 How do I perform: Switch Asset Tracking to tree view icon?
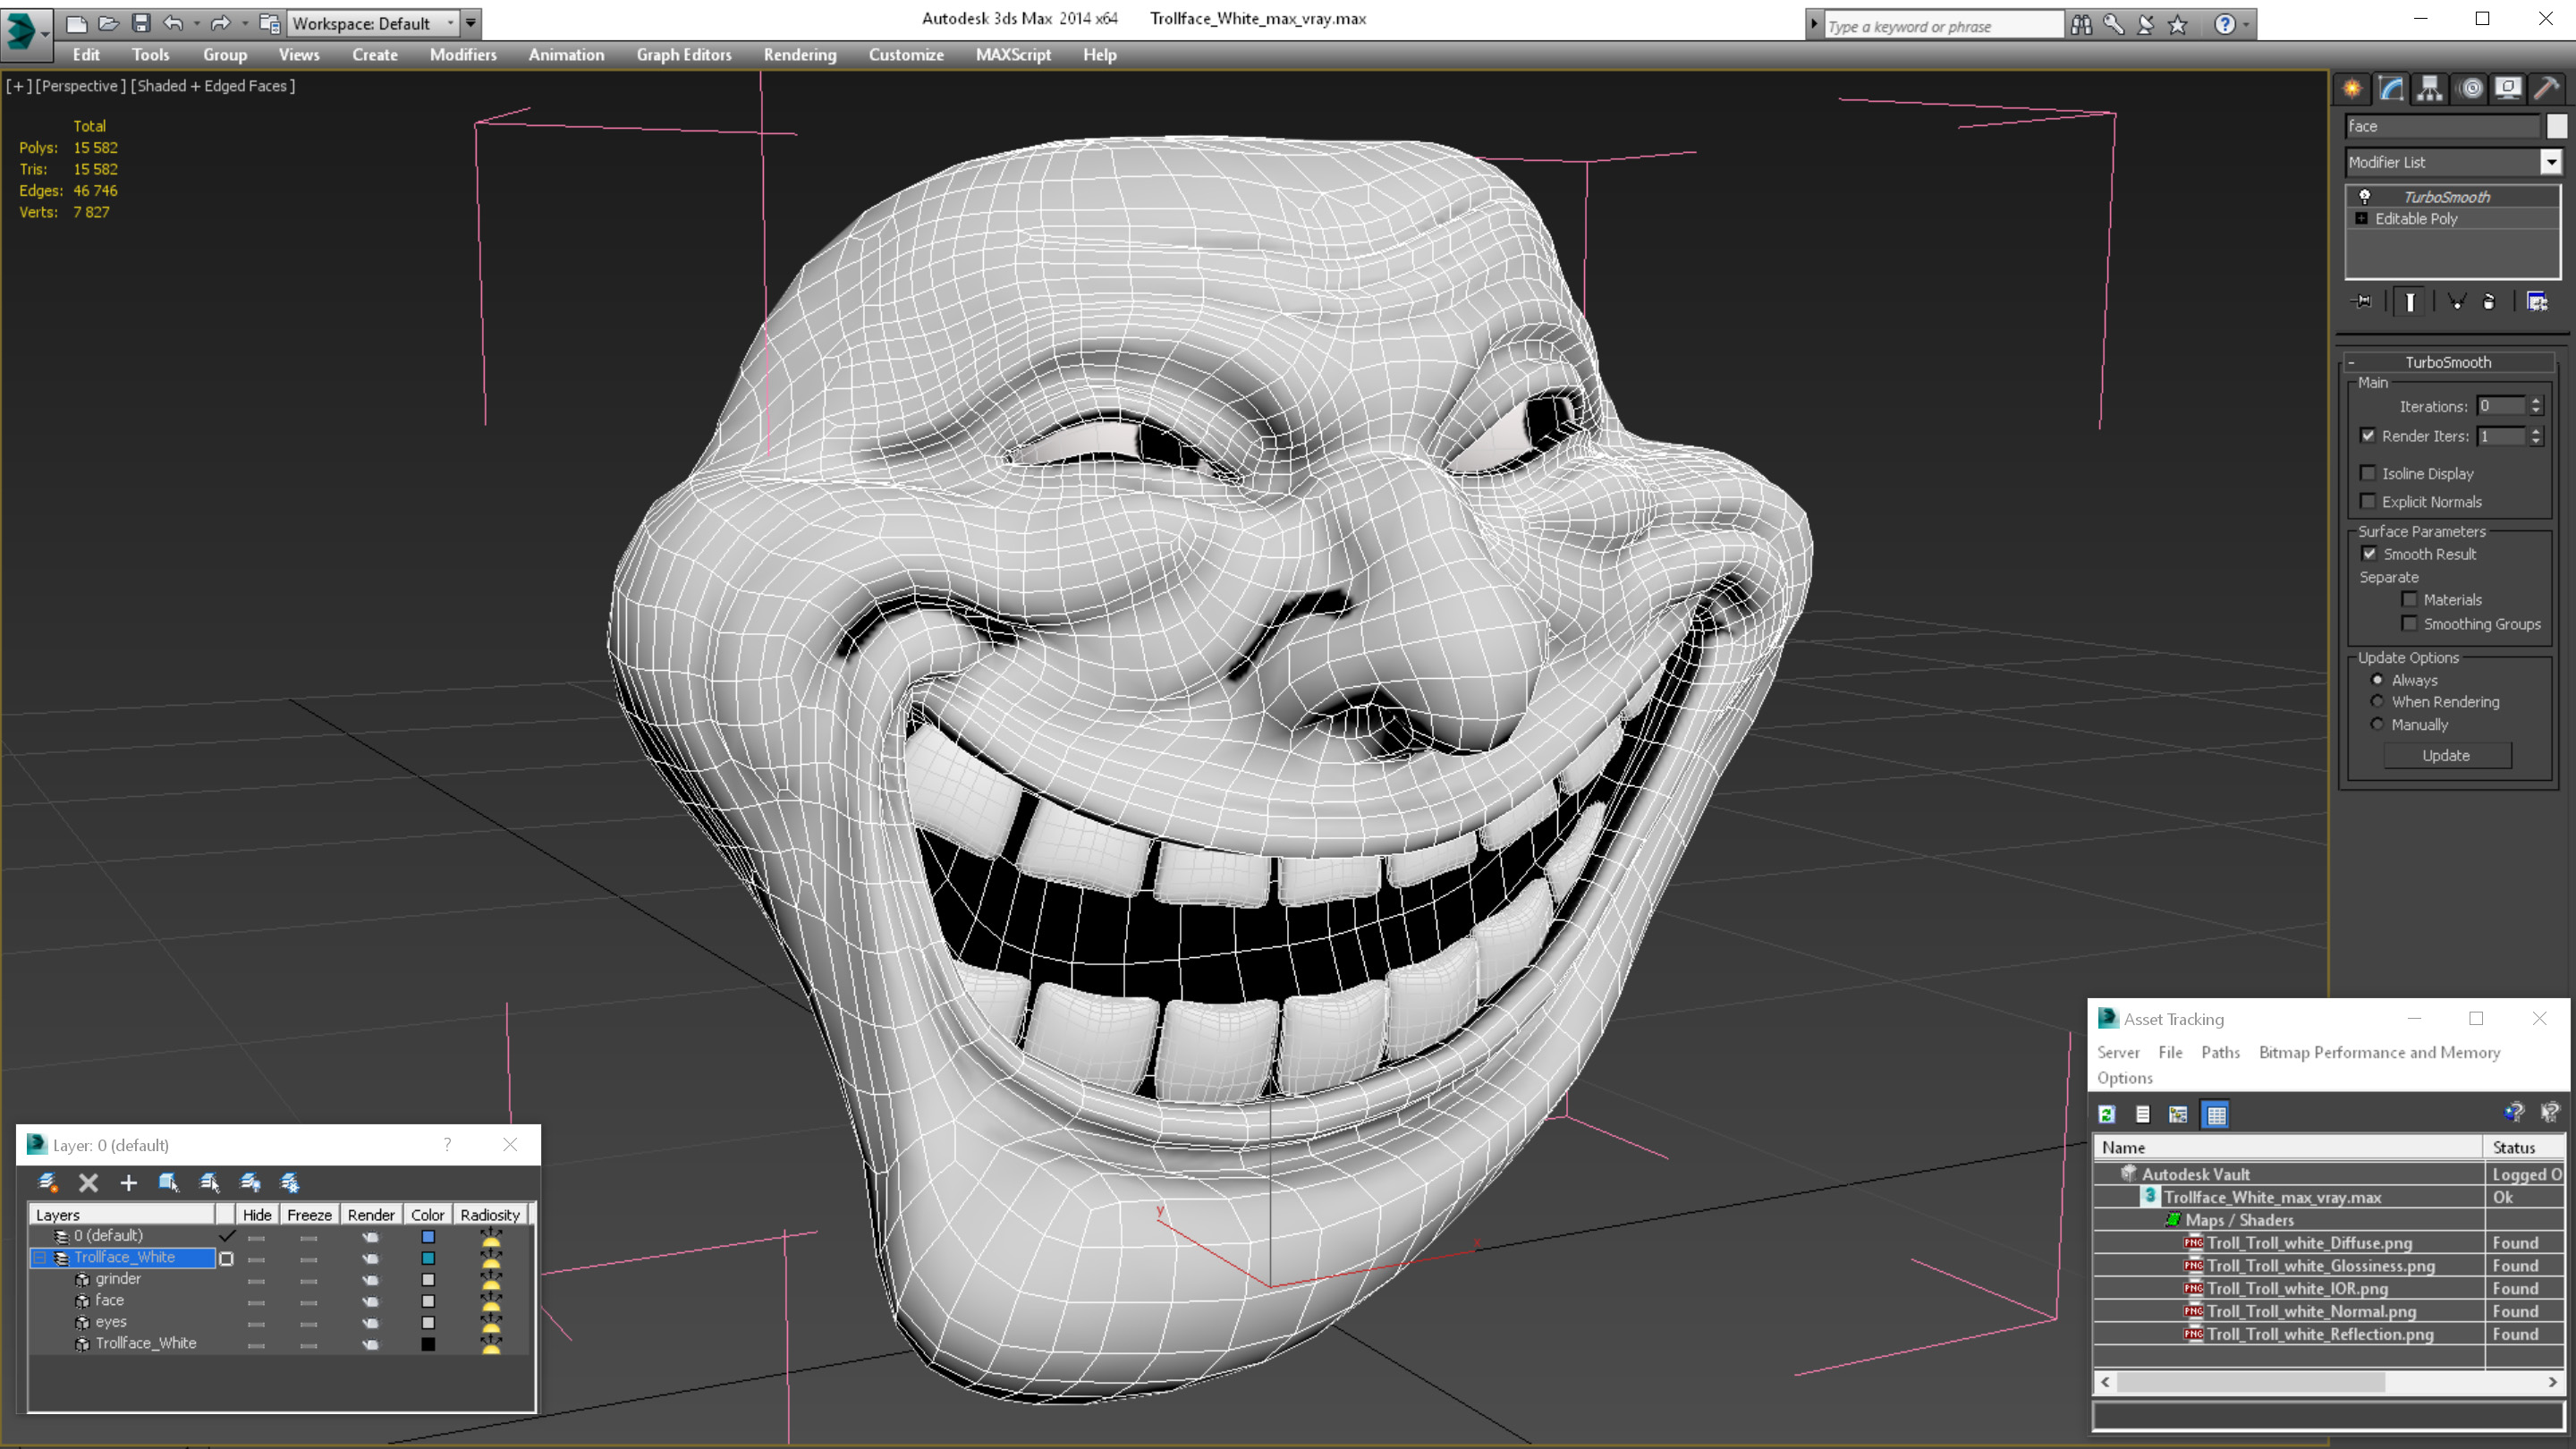(x=2179, y=1114)
